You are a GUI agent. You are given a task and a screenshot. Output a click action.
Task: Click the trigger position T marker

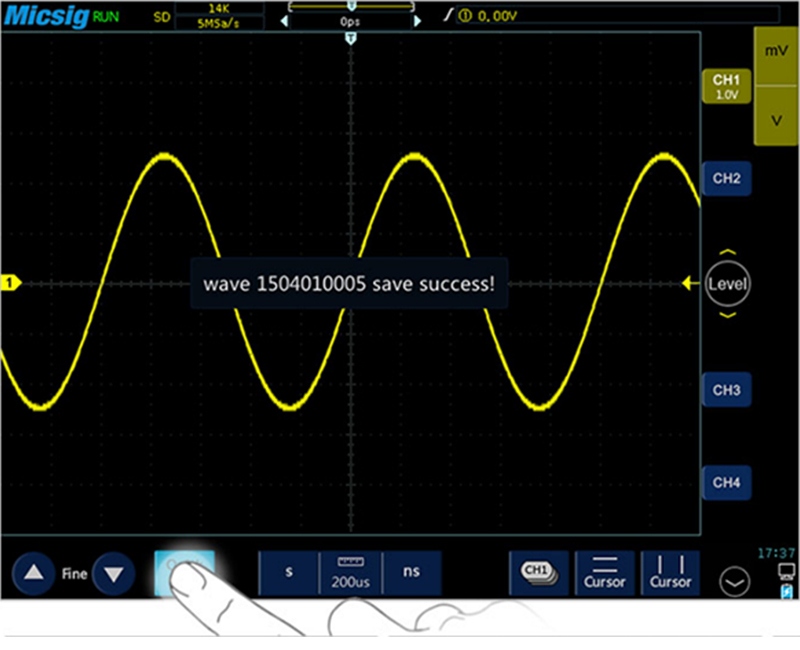click(x=350, y=37)
